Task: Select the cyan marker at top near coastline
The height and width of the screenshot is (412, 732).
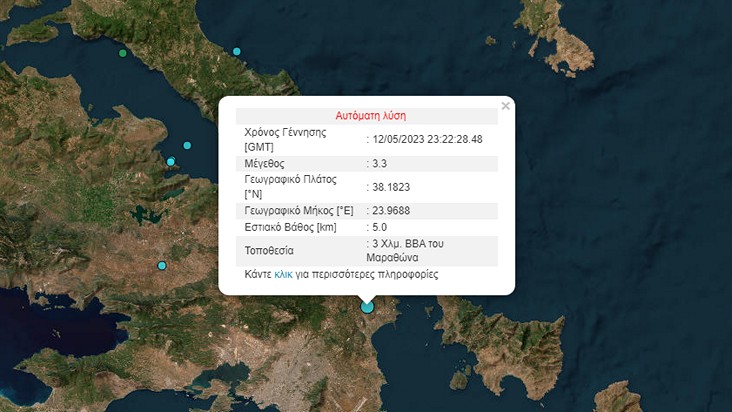Action: point(237,51)
